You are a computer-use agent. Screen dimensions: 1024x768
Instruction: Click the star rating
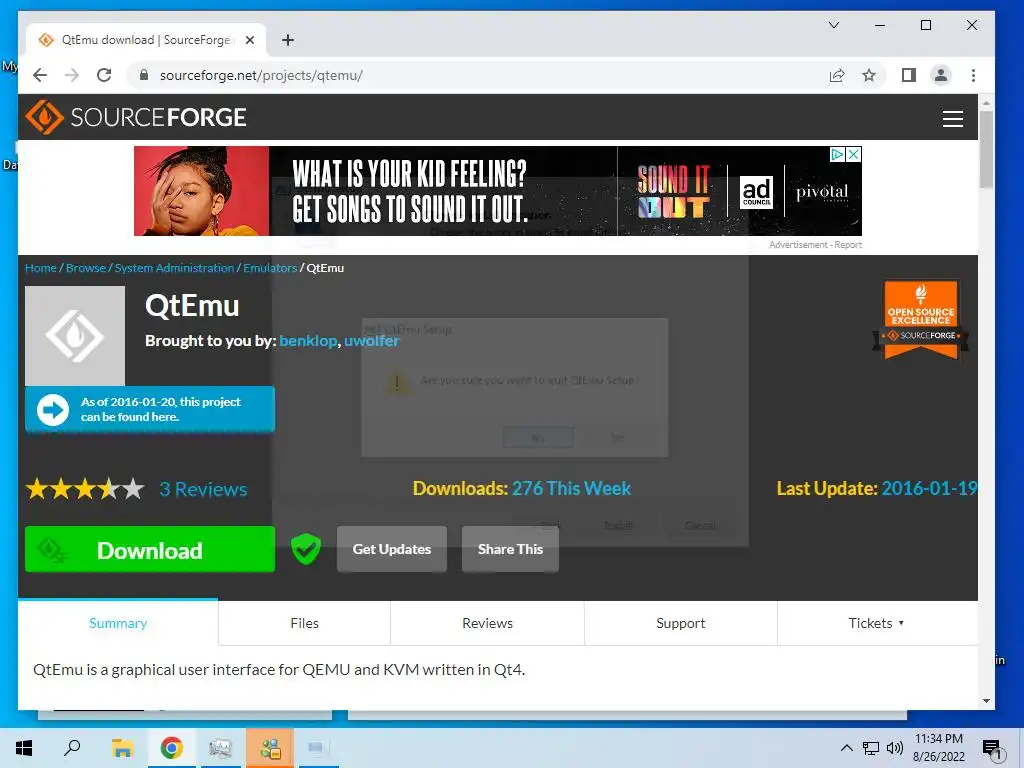[85, 488]
